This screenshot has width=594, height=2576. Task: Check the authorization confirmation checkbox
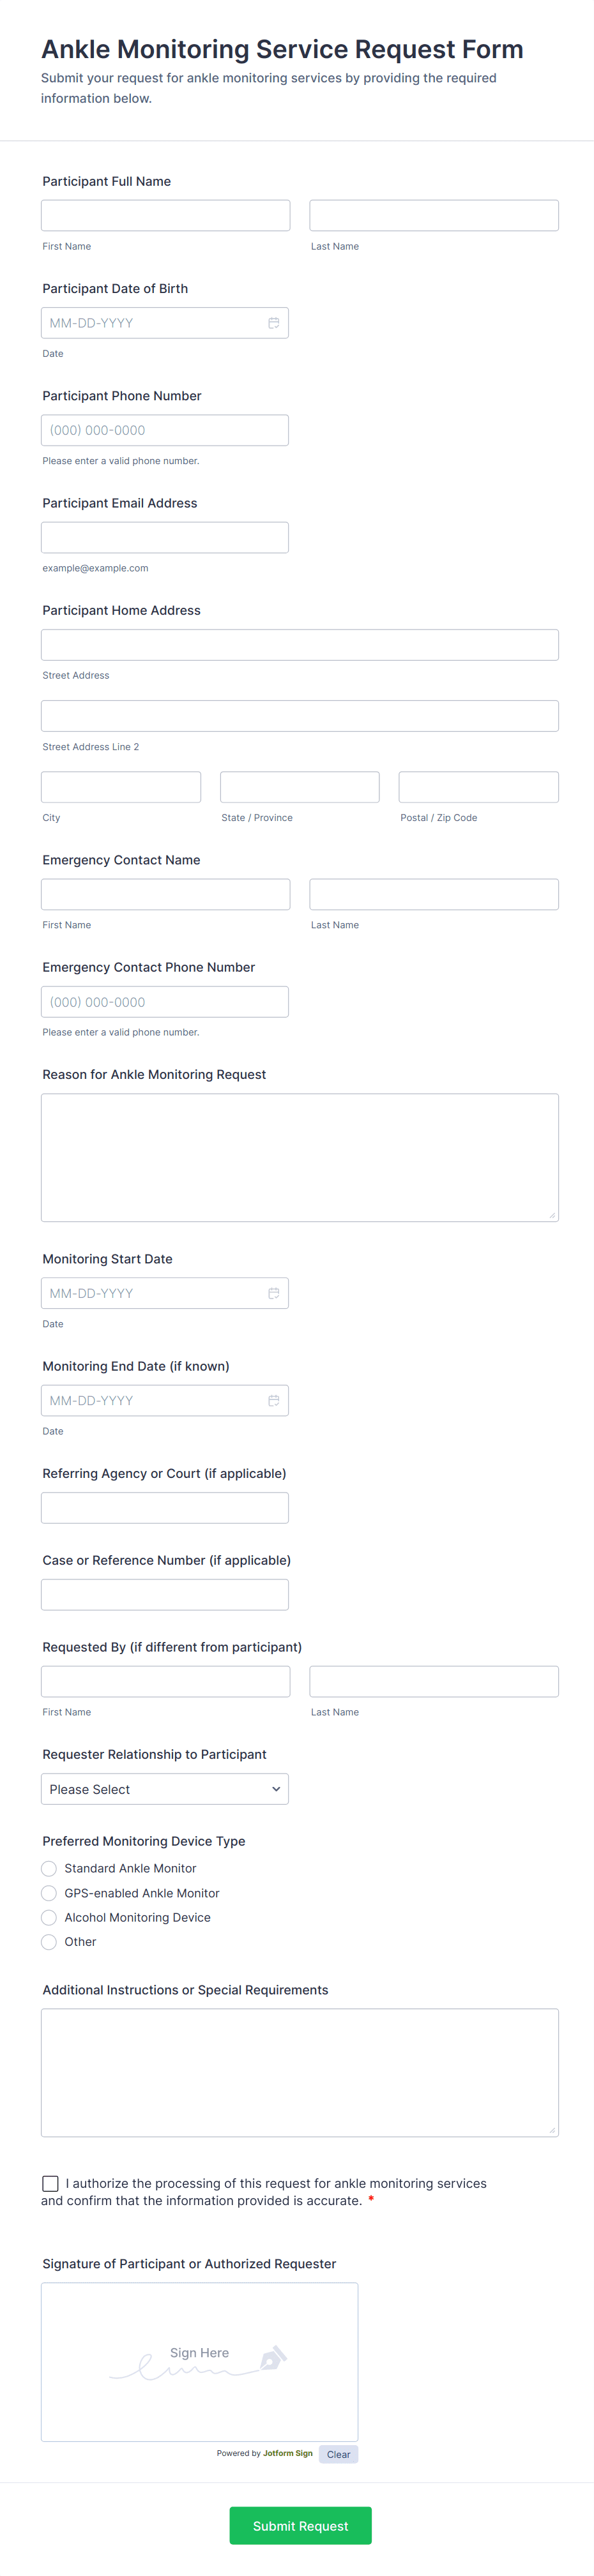click(x=50, y=2183)
